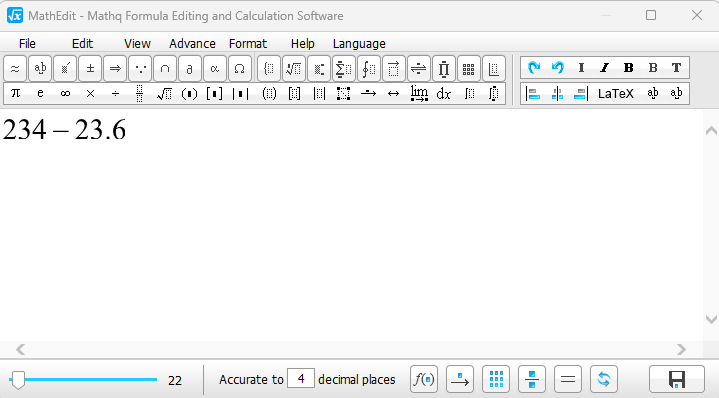Viewport: 719px width, 398px height.
Task: Insert the pi symbol
Action: (x=15, y=94)
